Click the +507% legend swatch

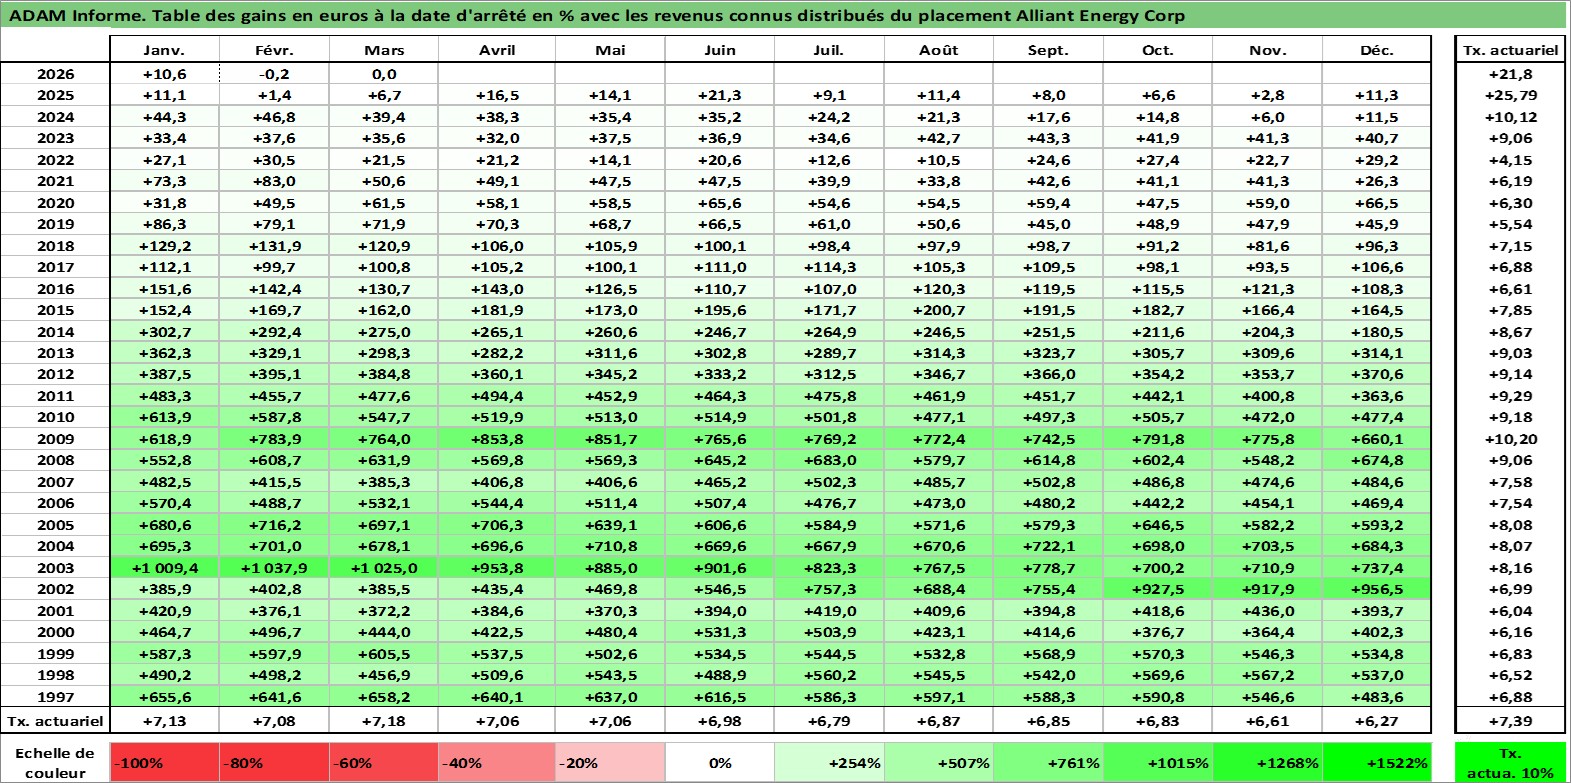(x=939, y=762)
